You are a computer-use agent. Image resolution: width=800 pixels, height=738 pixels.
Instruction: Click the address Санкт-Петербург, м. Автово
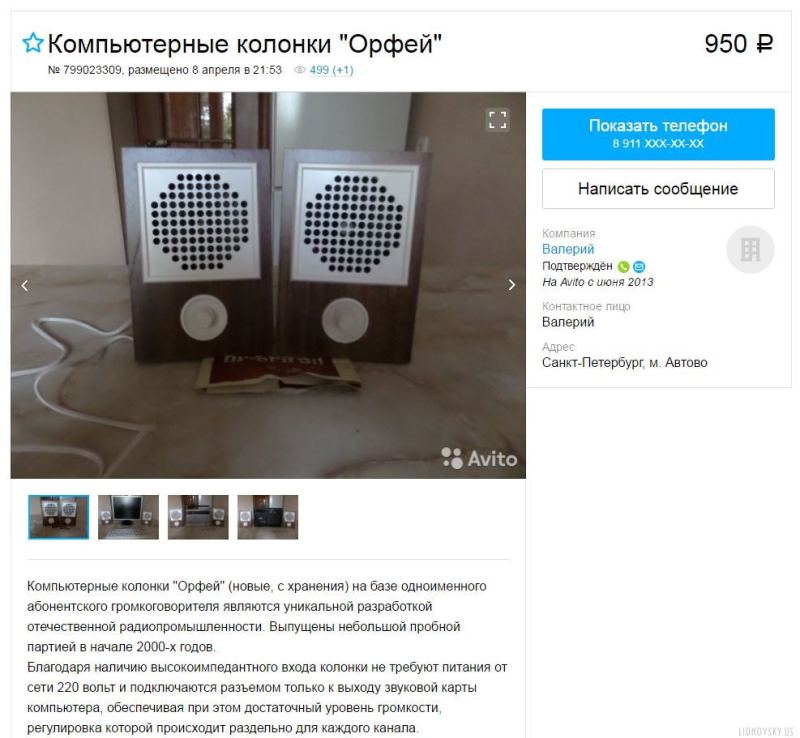click(624, 362)
